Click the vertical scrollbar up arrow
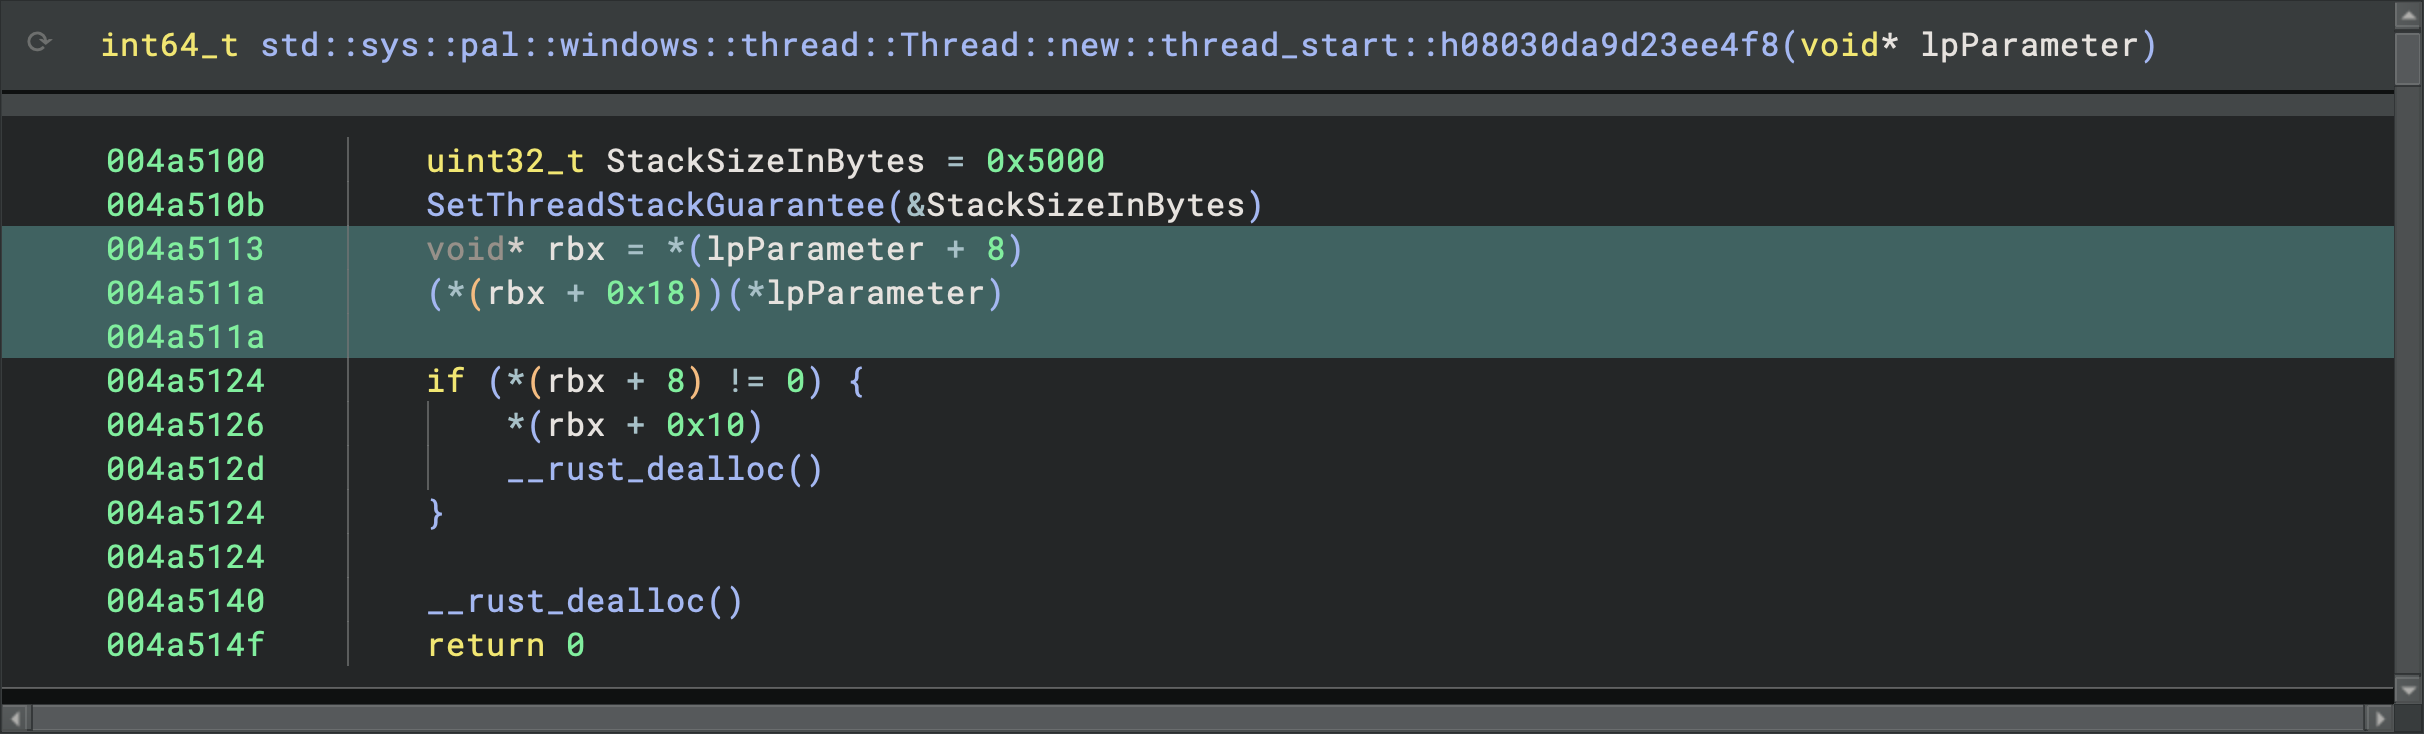2424x734 pixels. tap(2409, 15)
